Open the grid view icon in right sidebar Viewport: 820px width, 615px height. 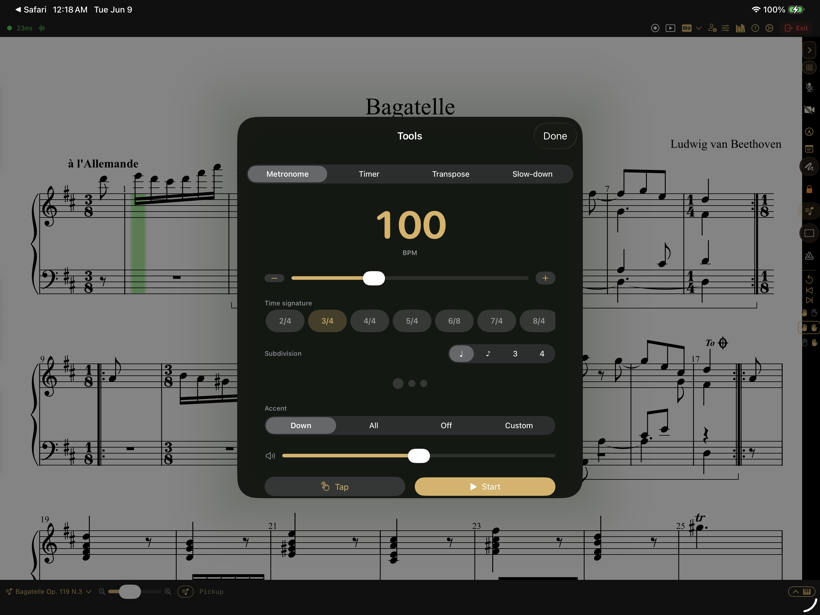[810, 67]
